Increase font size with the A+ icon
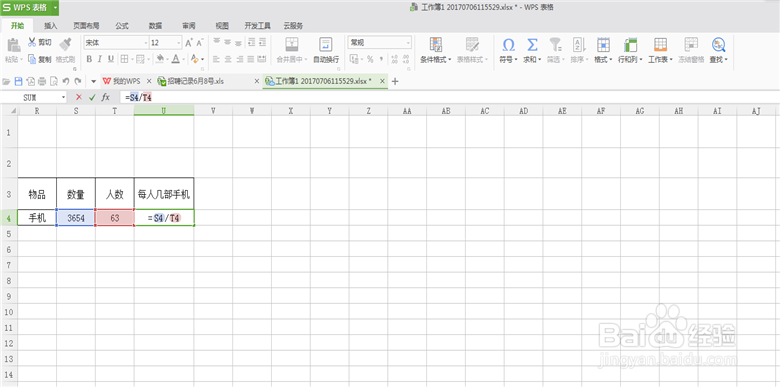Viewport: 780px width, 387px height. pyautogui.click(x=189, y=43)
